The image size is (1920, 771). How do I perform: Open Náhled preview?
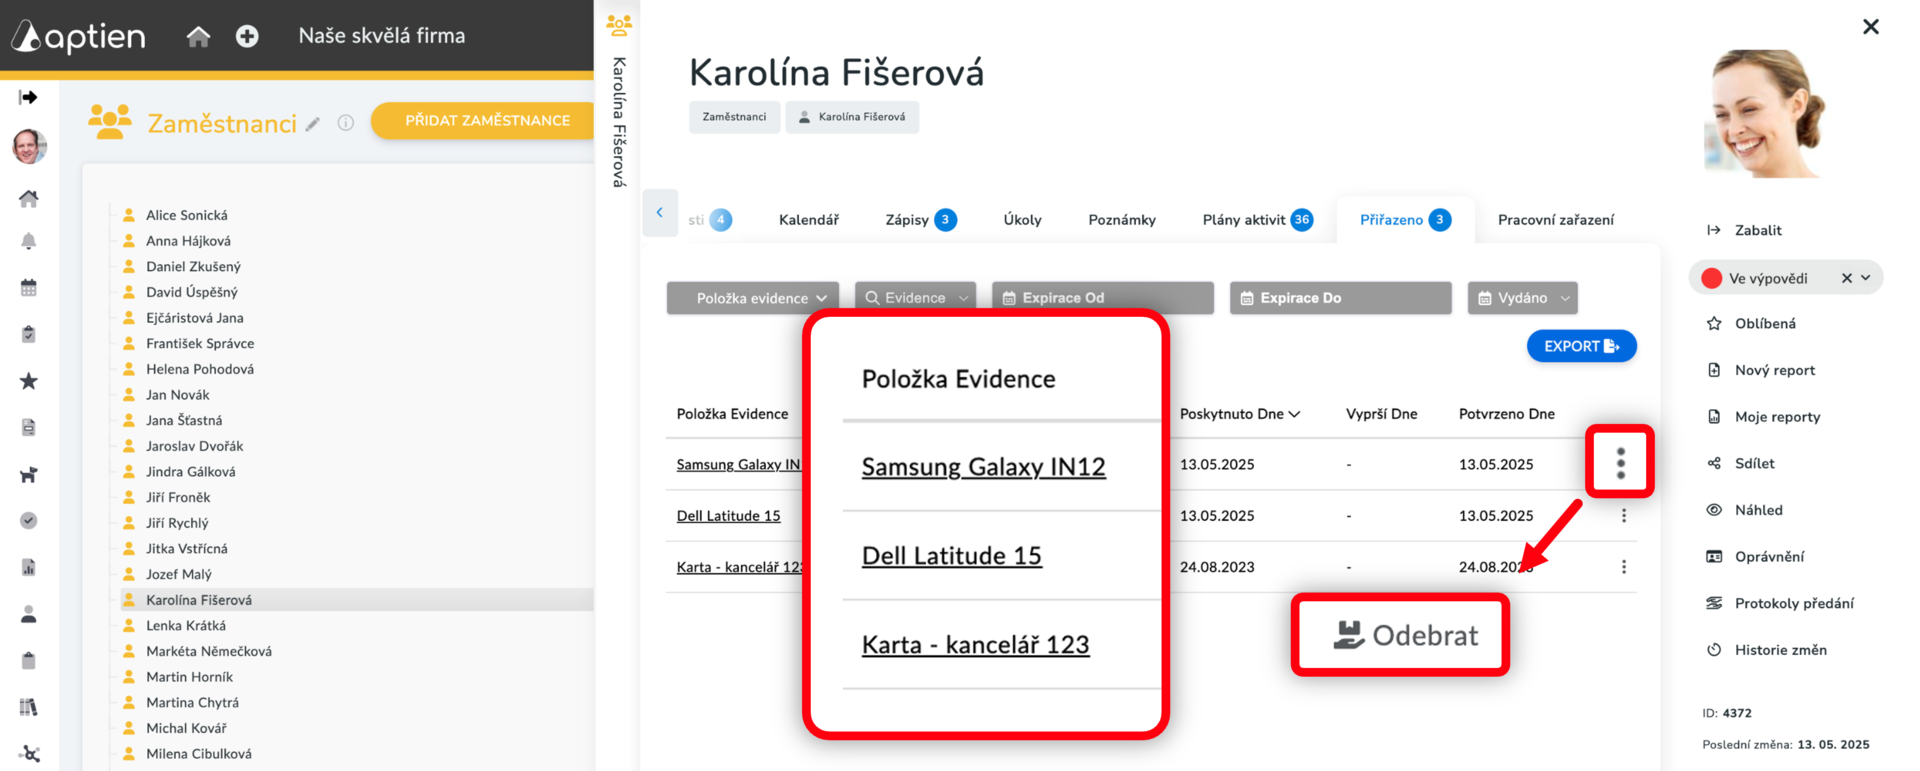point(1744,510)
